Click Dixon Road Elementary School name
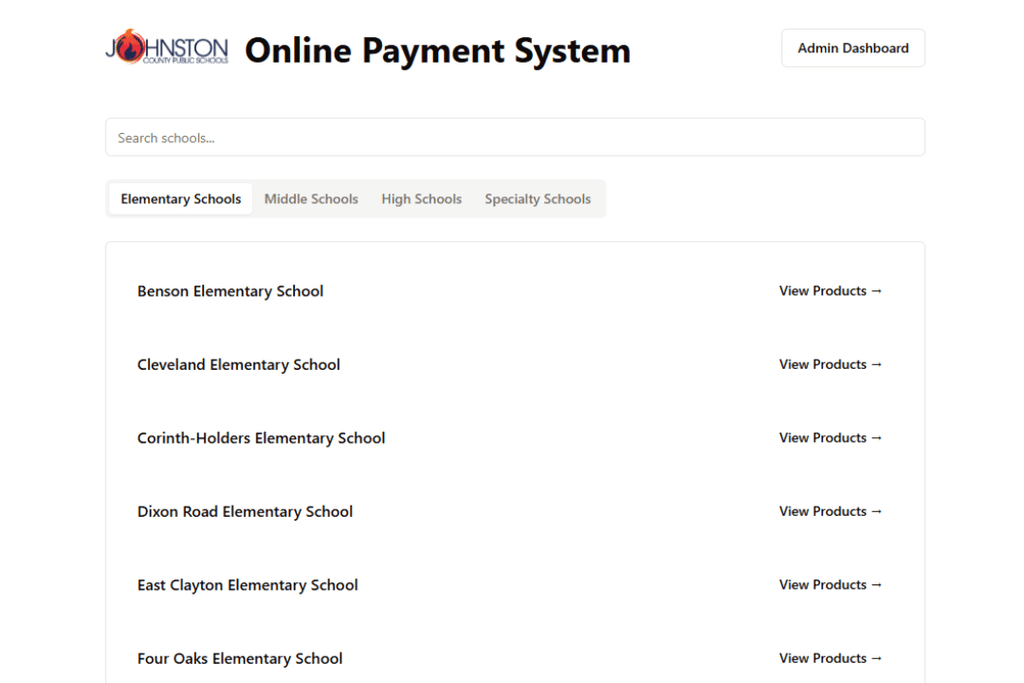 (245, 511)
